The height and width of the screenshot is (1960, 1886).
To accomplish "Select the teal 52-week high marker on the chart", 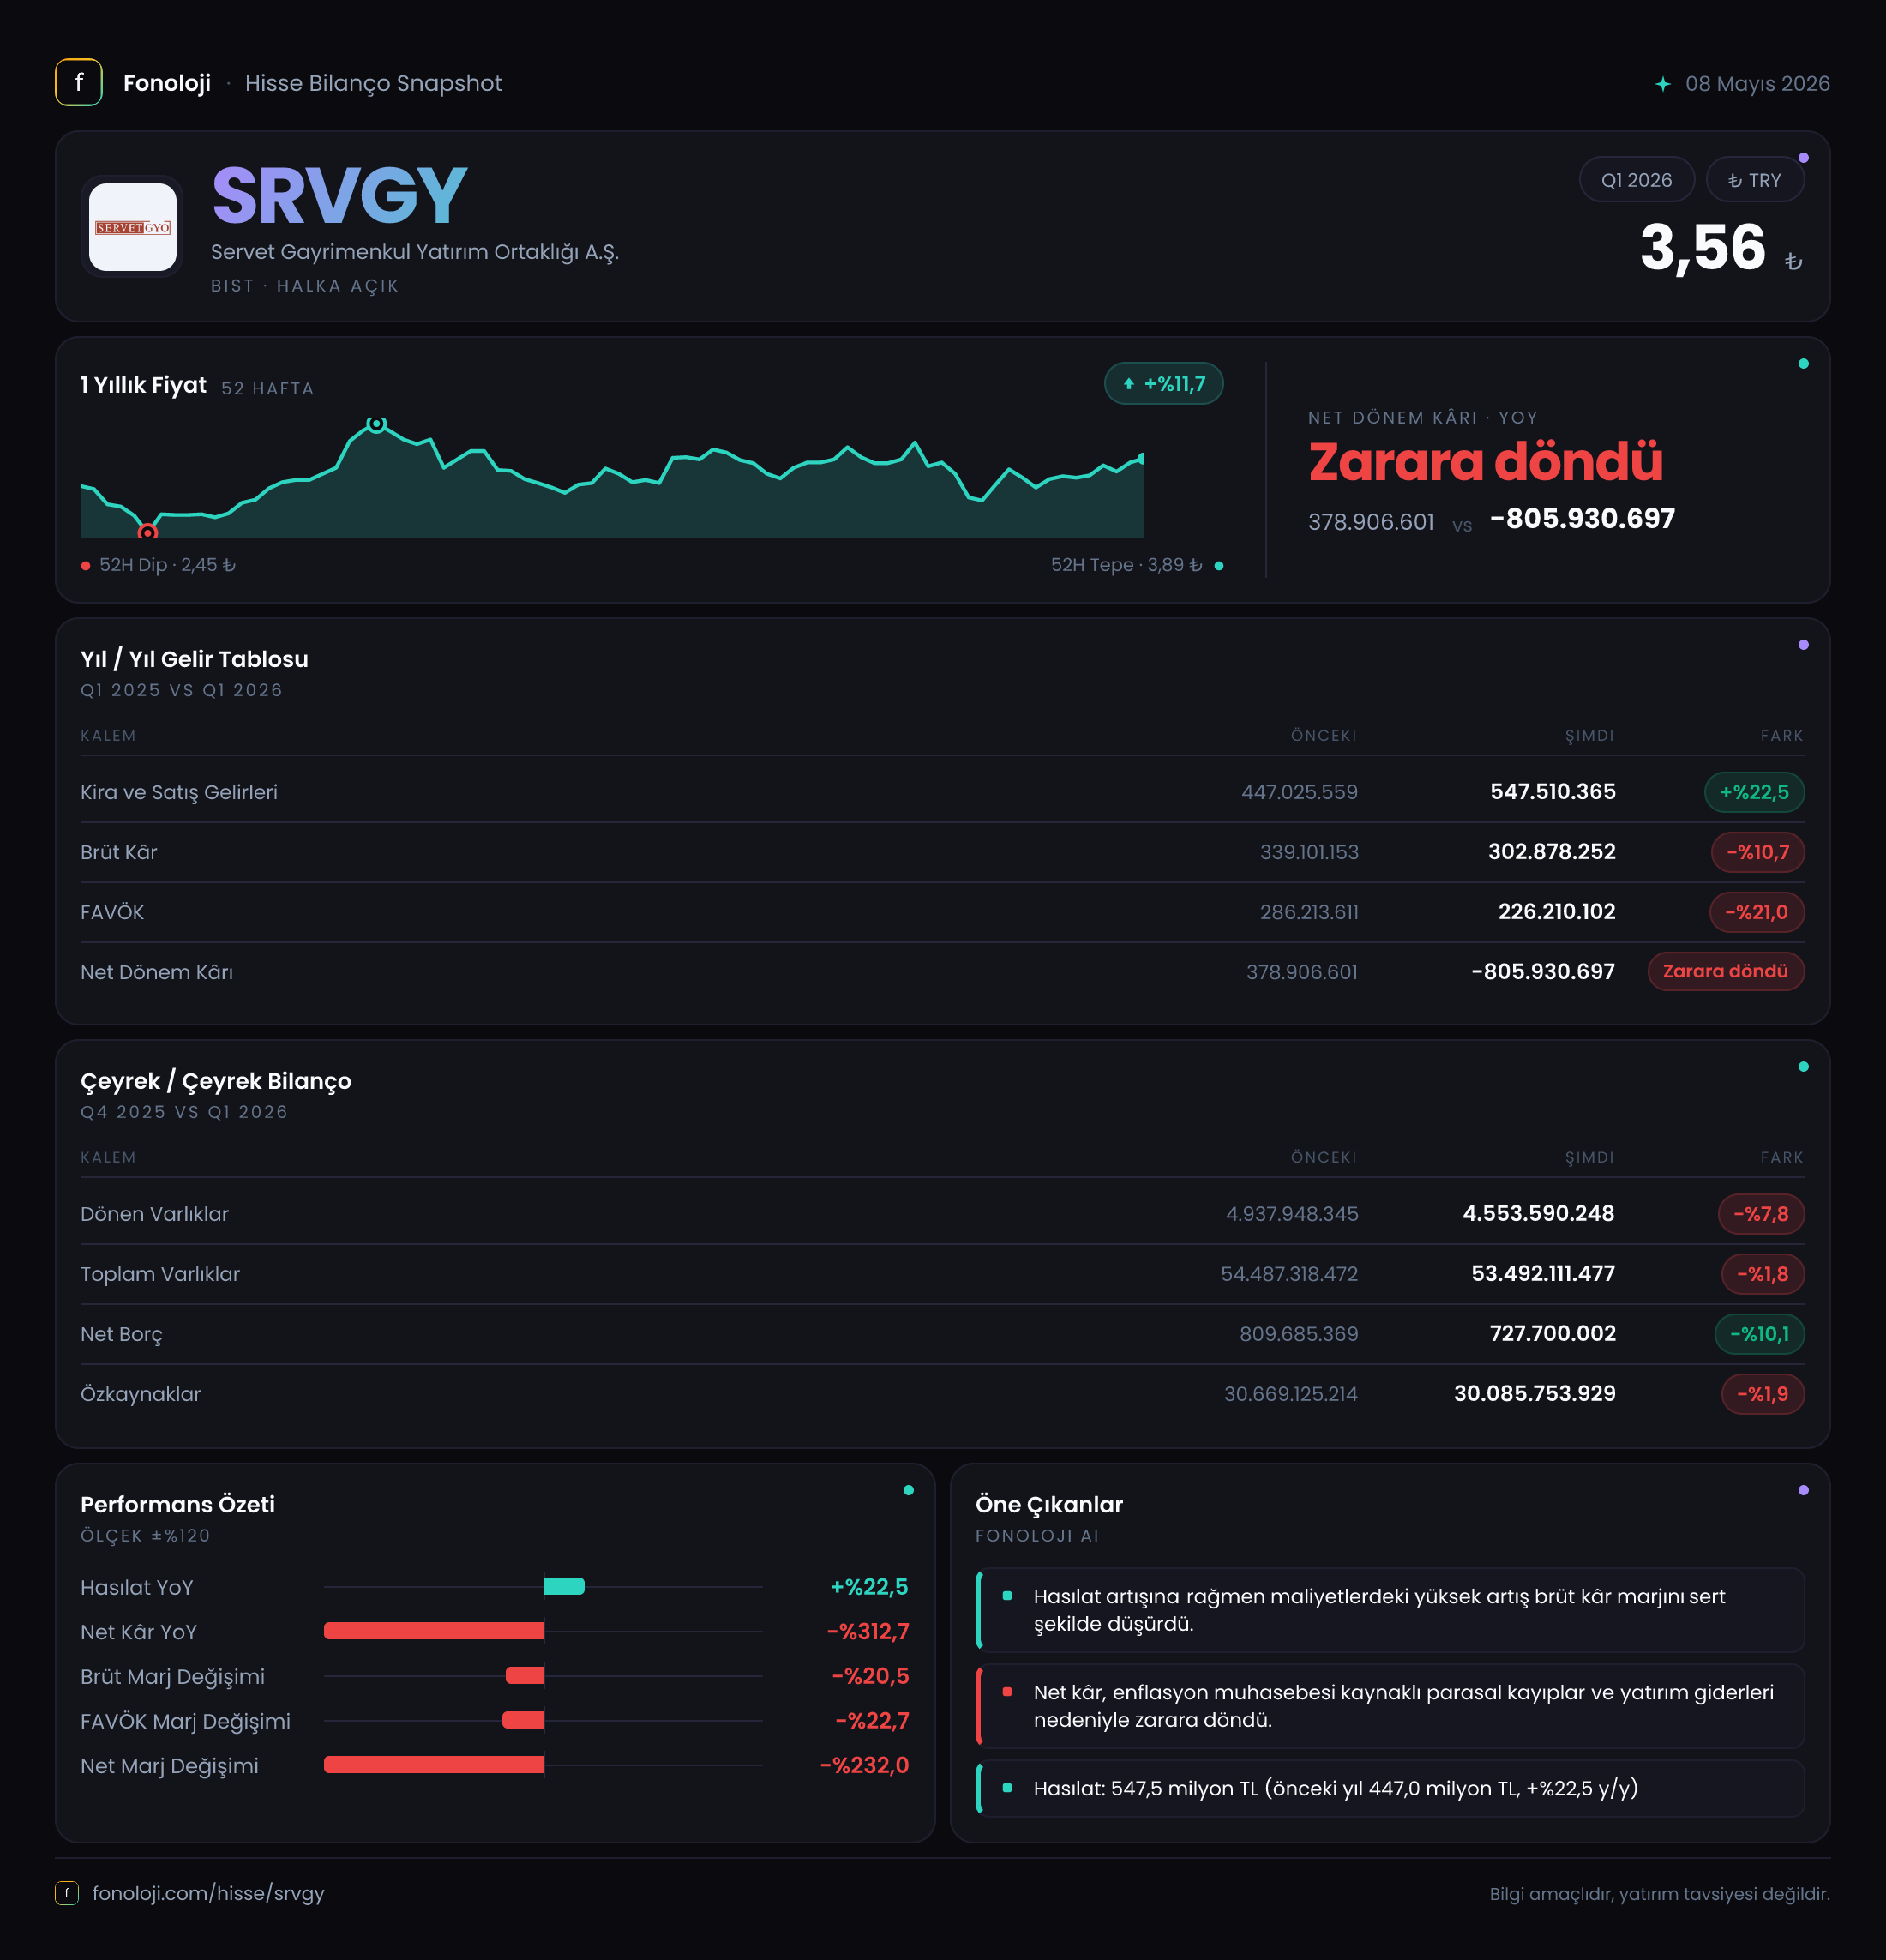I will 376,424.
